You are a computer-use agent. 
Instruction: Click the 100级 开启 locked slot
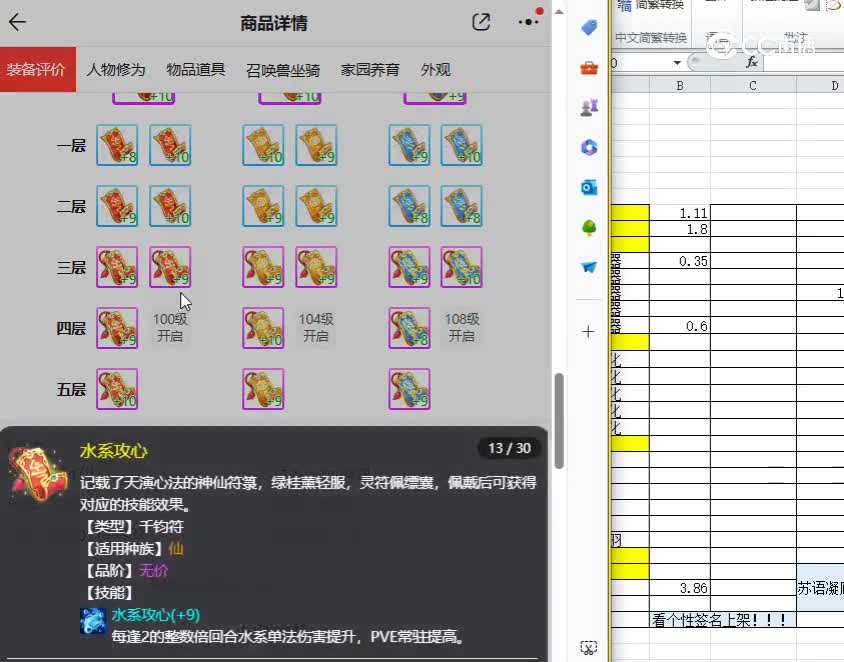click(x=170, y=328)
